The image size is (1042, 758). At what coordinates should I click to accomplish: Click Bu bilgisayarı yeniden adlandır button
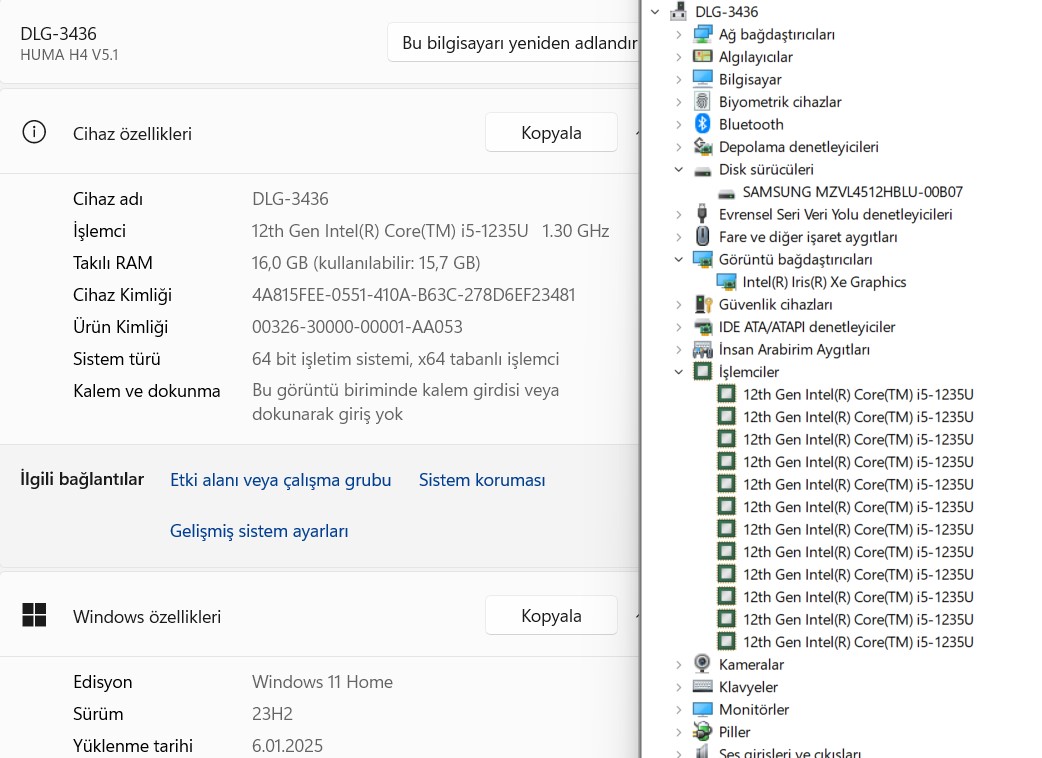tap(514, 43)
